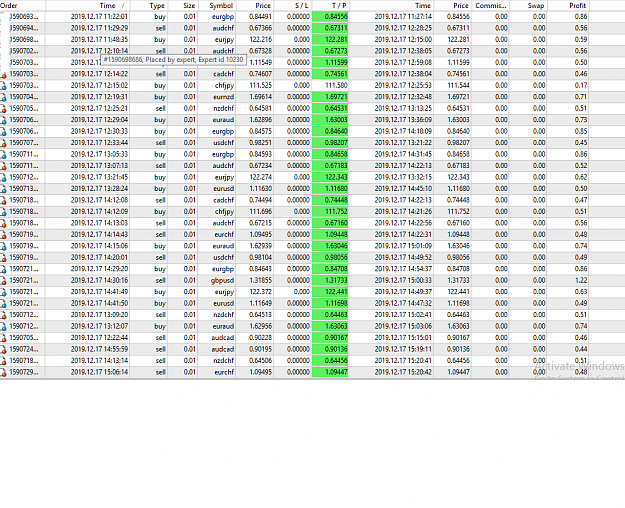Viewport: 625px width, 508px height.
Task: Click the close Time header right of T / P
Action: pos(423,6)
